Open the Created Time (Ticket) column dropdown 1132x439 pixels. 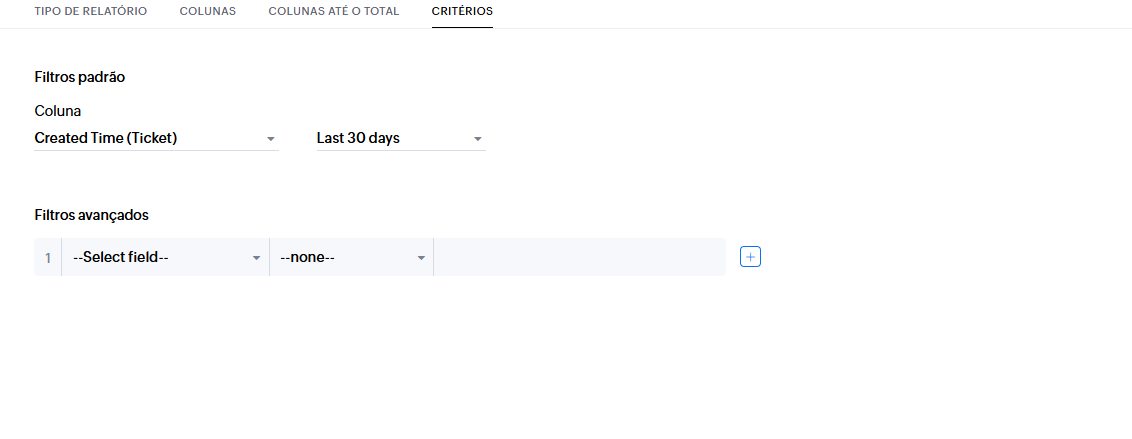[150, 138]
